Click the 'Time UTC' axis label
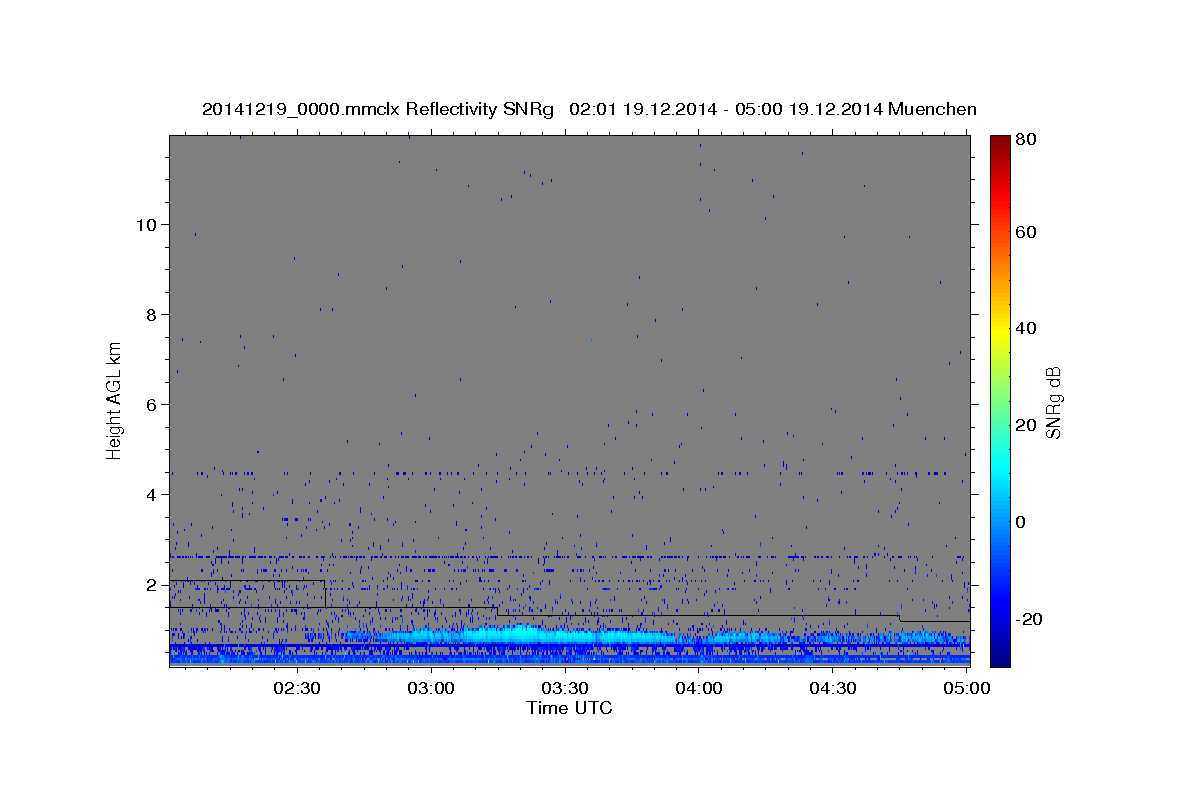 click(x=569, y=708)
